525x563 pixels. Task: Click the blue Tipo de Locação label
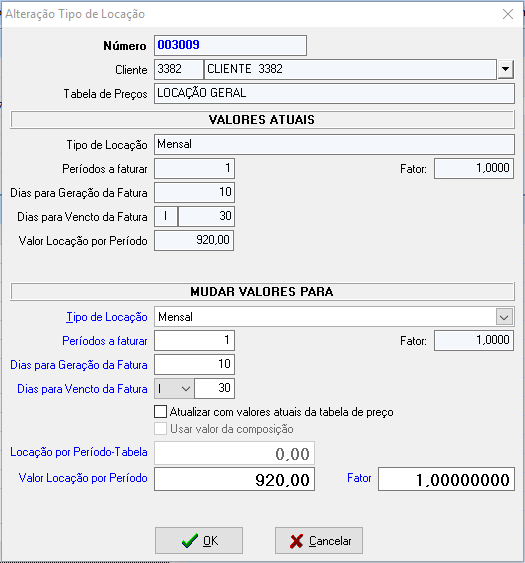[107, 317]
